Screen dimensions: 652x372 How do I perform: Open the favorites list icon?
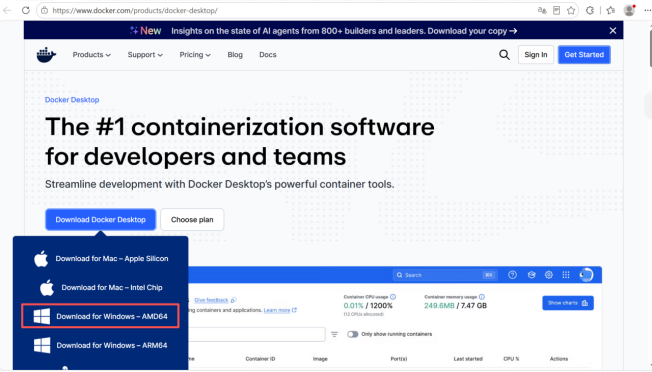pos(610,10)
